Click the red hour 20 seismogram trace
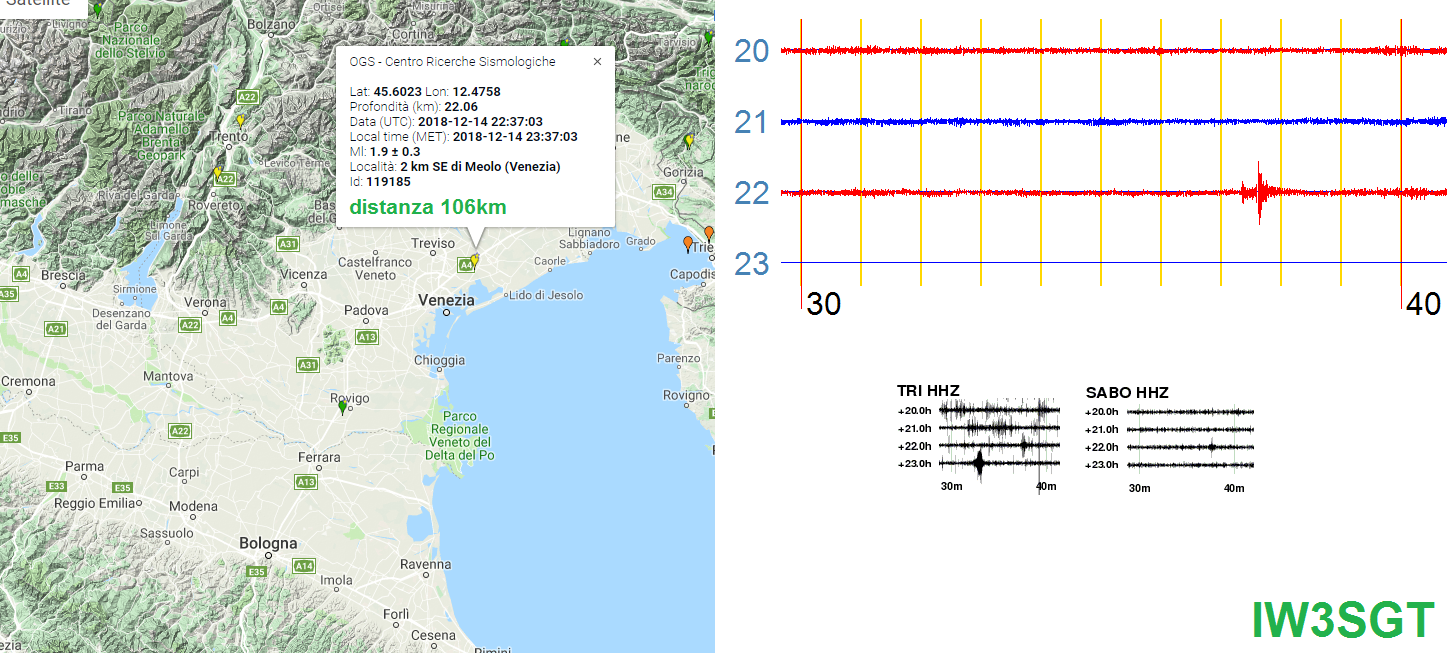Image resolution: width=1455 pixels, height=653 pixels. 1113,50
